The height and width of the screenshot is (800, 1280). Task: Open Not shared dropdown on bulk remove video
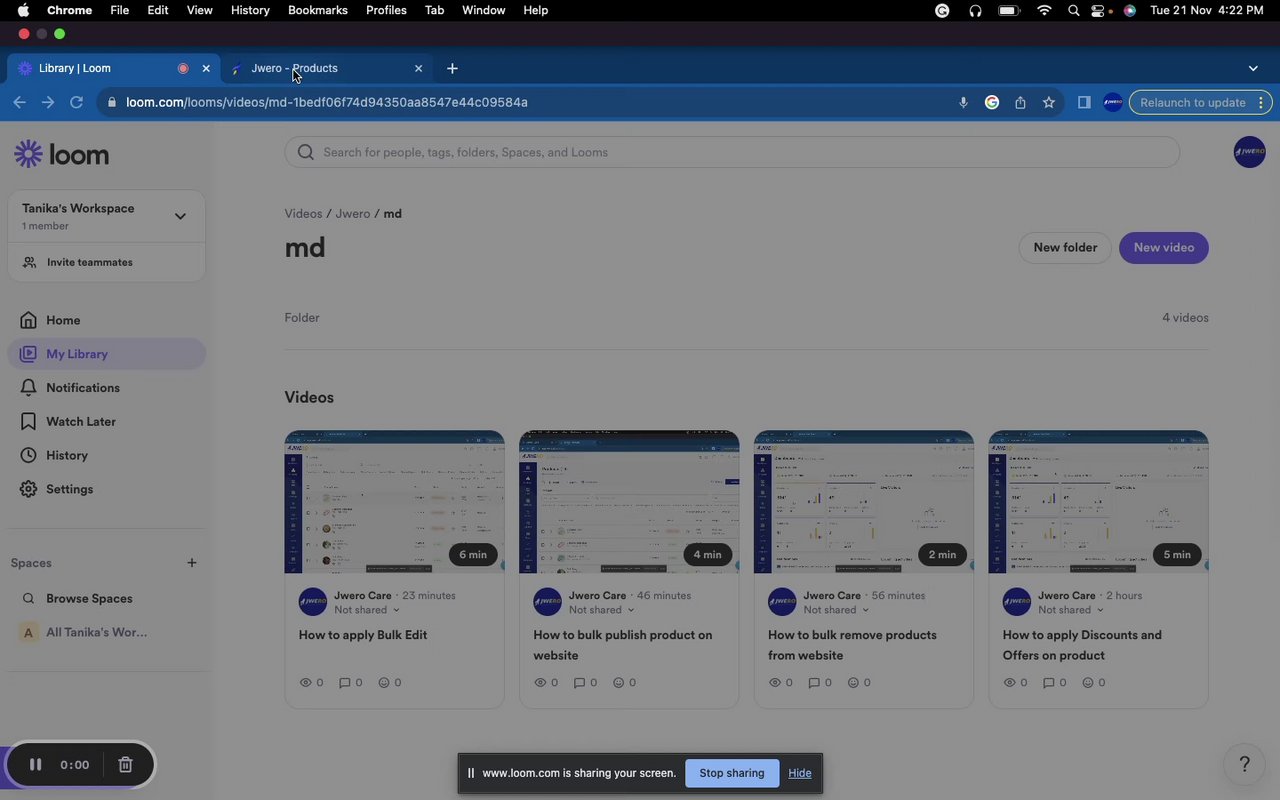pyautogui.click(x=836, y=610)
